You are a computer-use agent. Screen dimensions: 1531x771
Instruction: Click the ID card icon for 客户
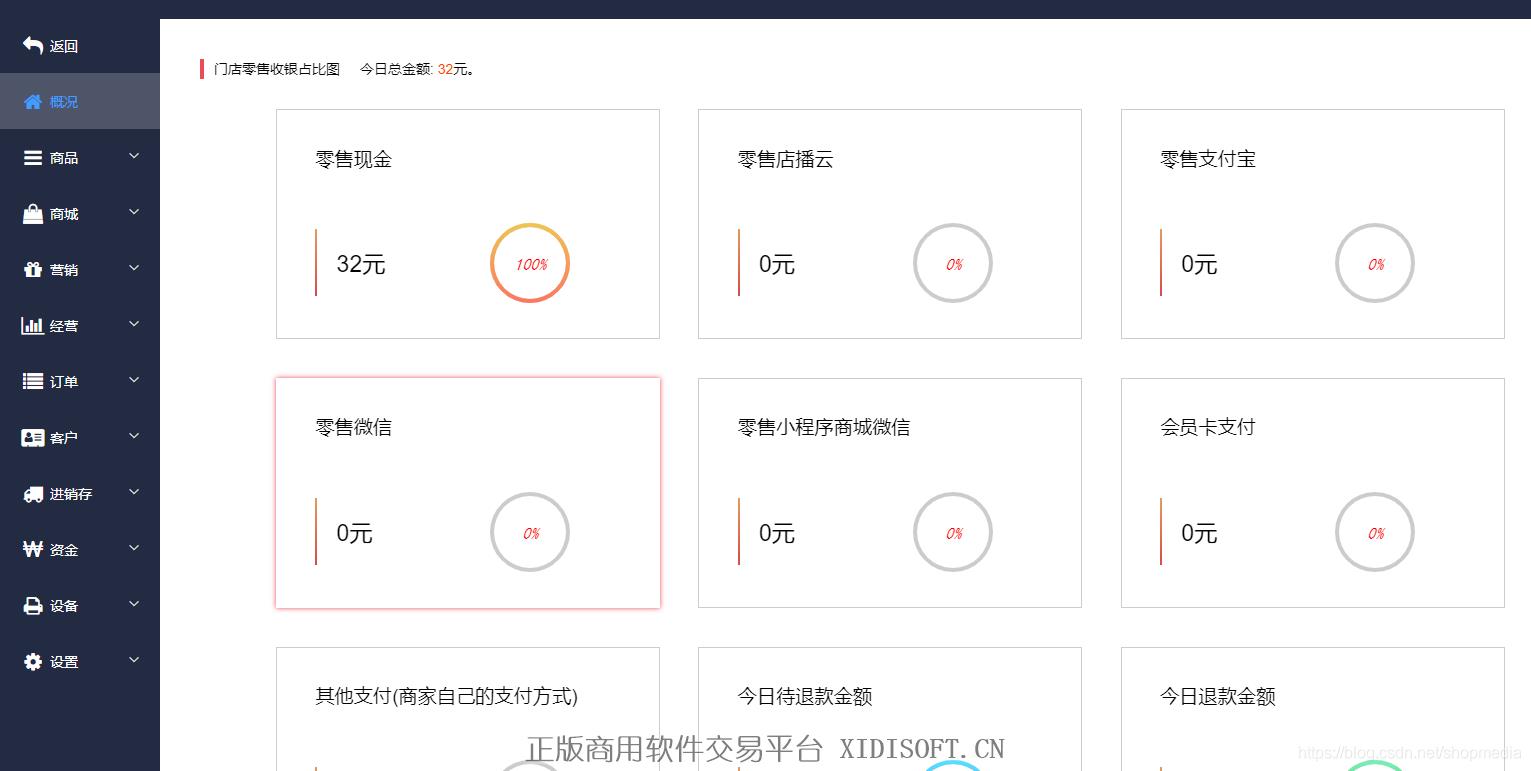[x=33, y=438]
